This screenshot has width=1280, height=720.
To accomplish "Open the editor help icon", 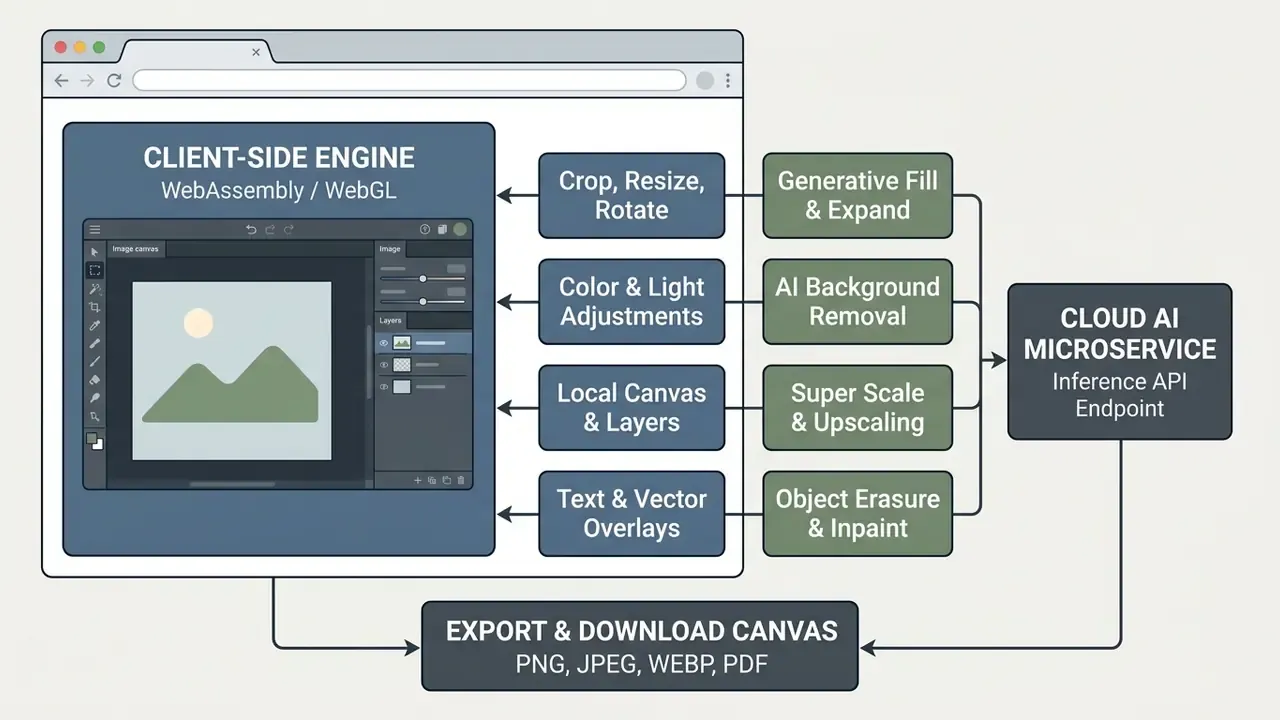I will pyautogui.click(x=425, y=229).
